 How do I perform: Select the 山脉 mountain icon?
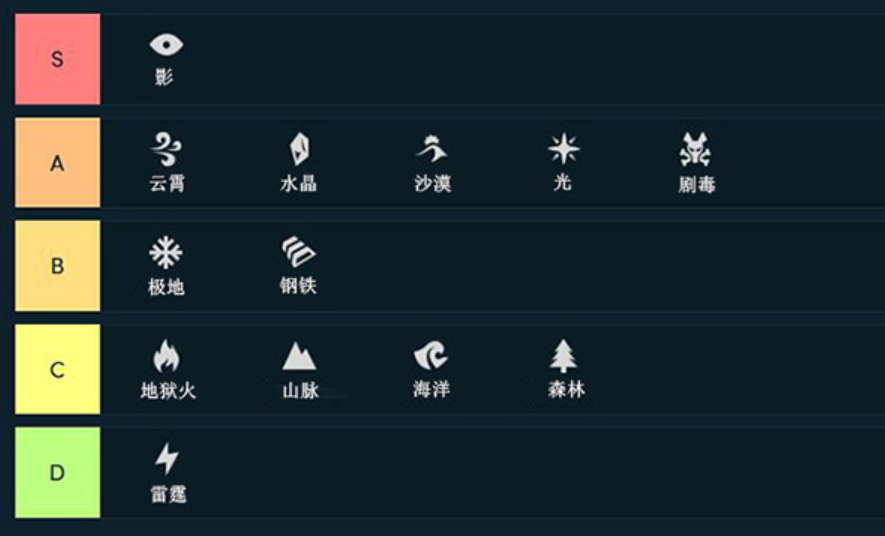click(299, 356)
